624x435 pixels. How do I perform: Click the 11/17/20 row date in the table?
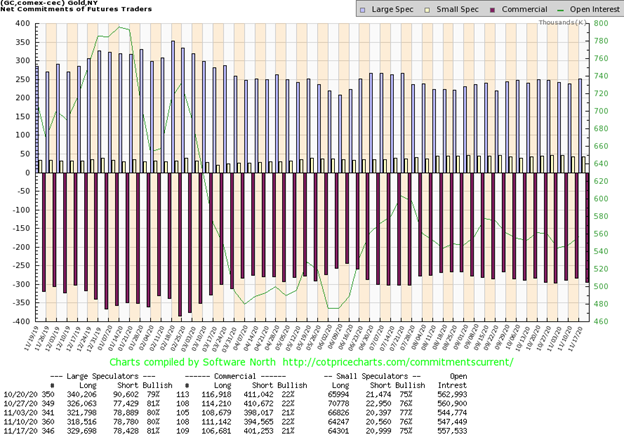20,431
